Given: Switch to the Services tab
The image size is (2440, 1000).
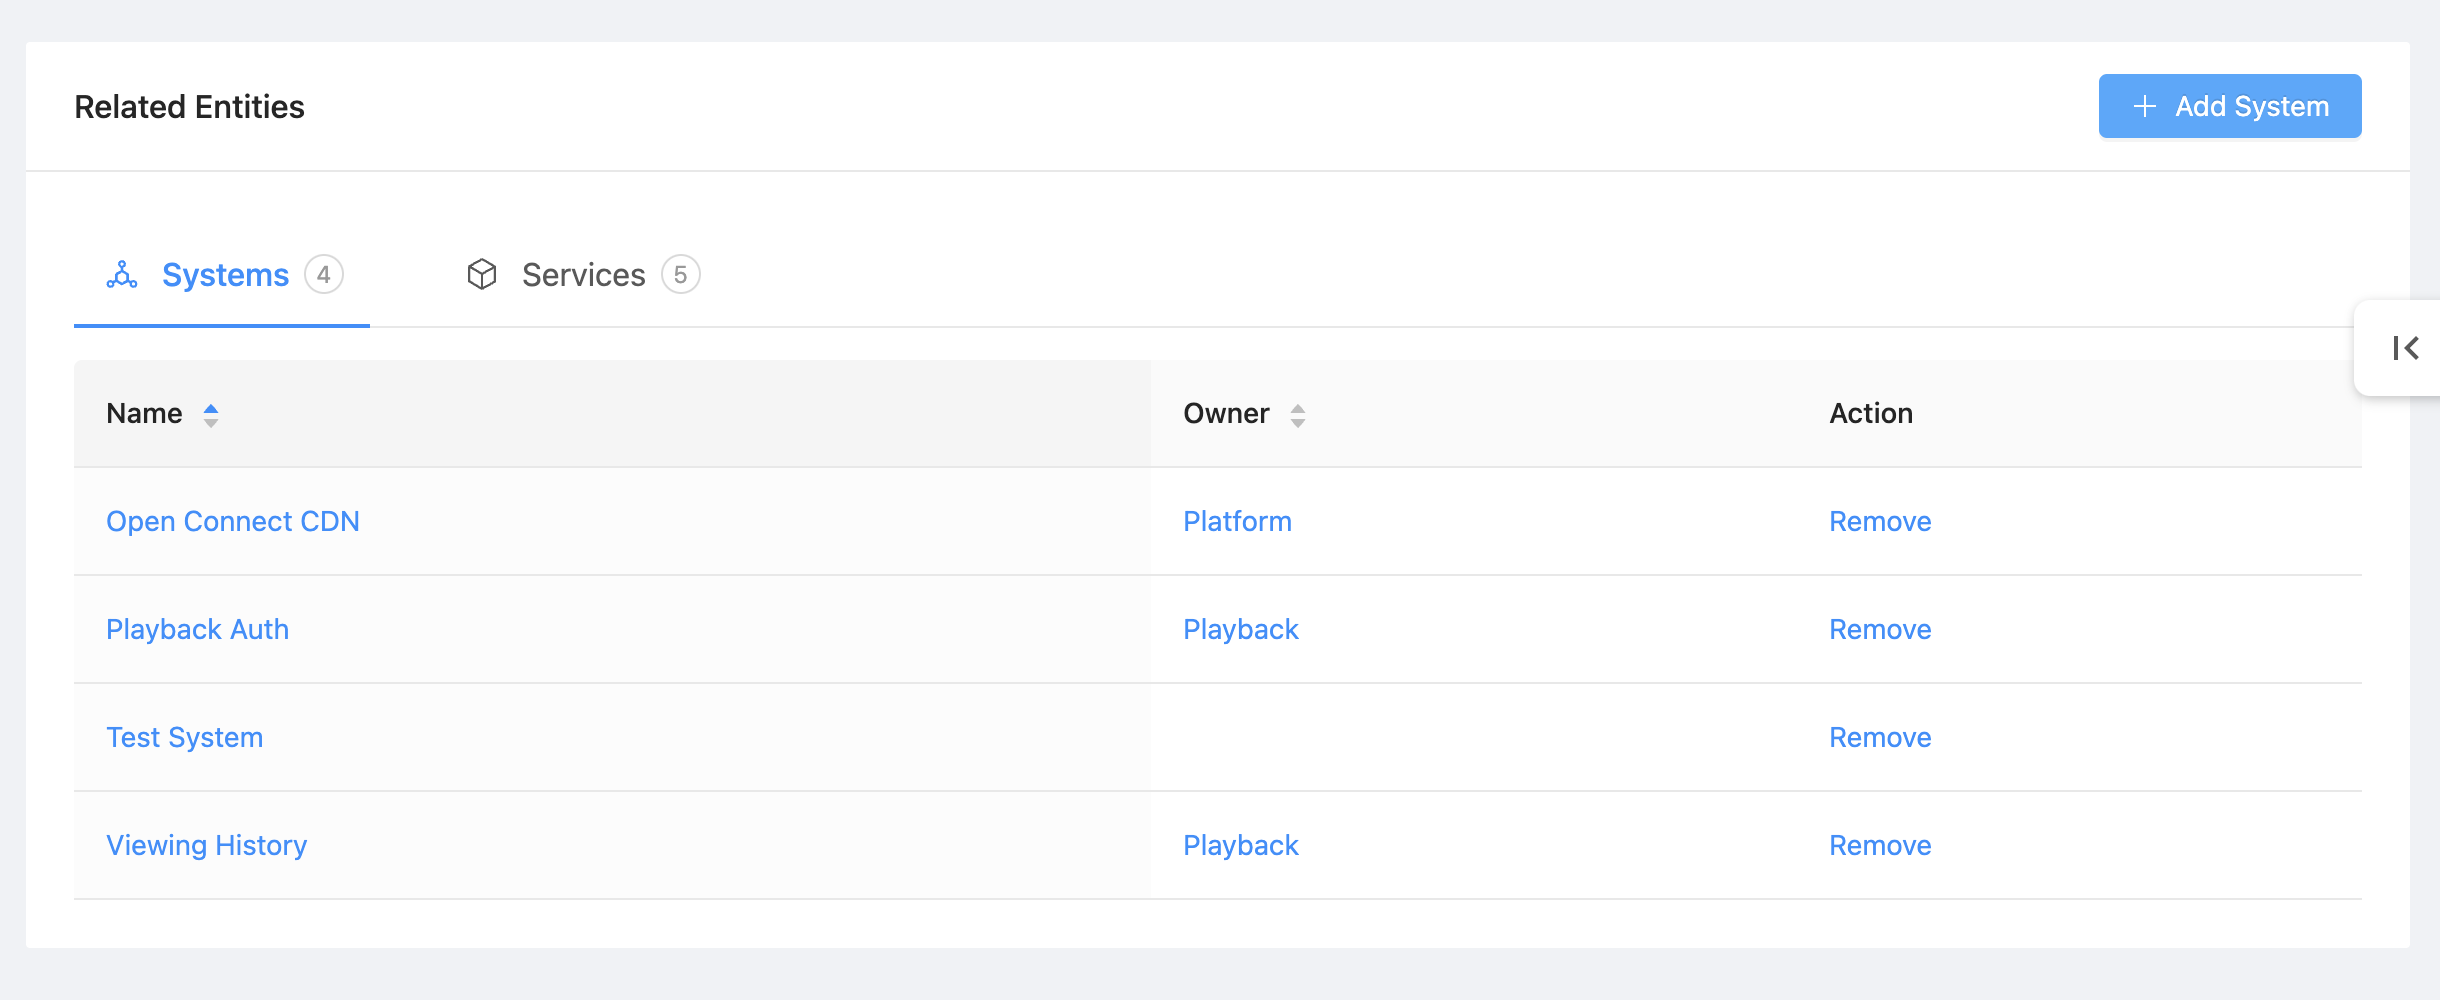Looking at the screenshot, I should click(583, 275).
